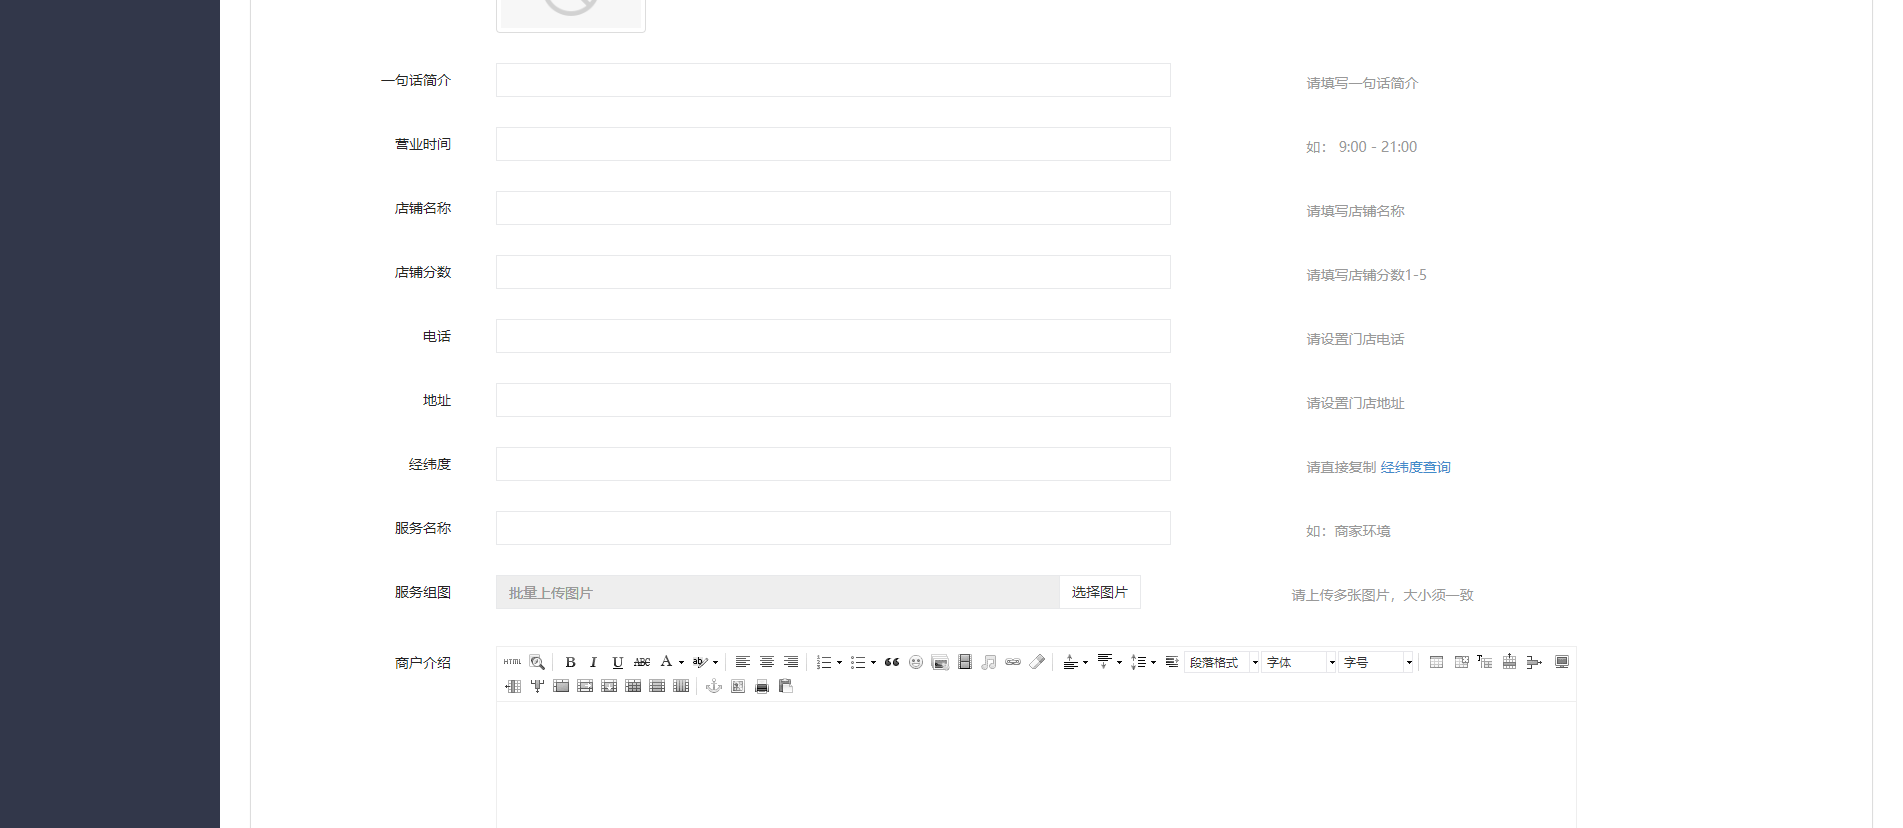Image resolution: width=1903 pixels, height=828 pixels.
Task: Print the editor content
Action: pyautogui.click(x=762, y=686)
